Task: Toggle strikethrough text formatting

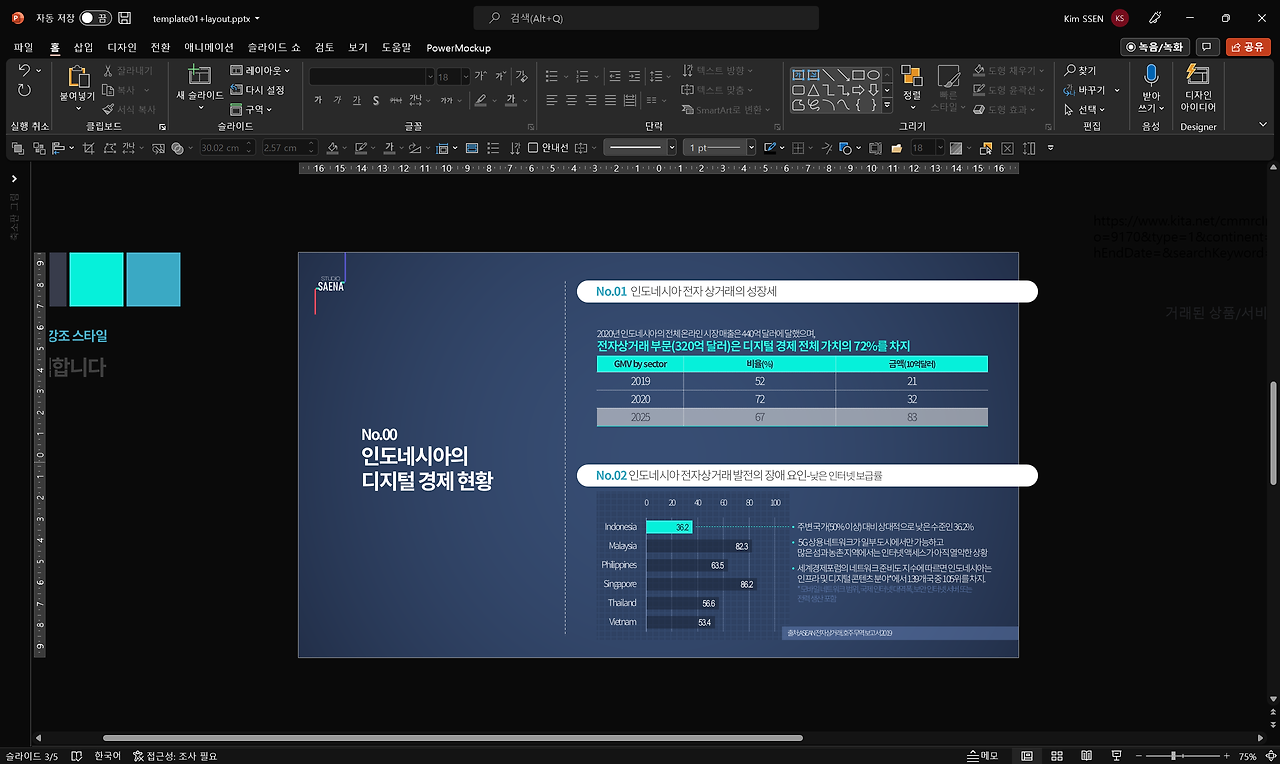Action: (394, 100)
